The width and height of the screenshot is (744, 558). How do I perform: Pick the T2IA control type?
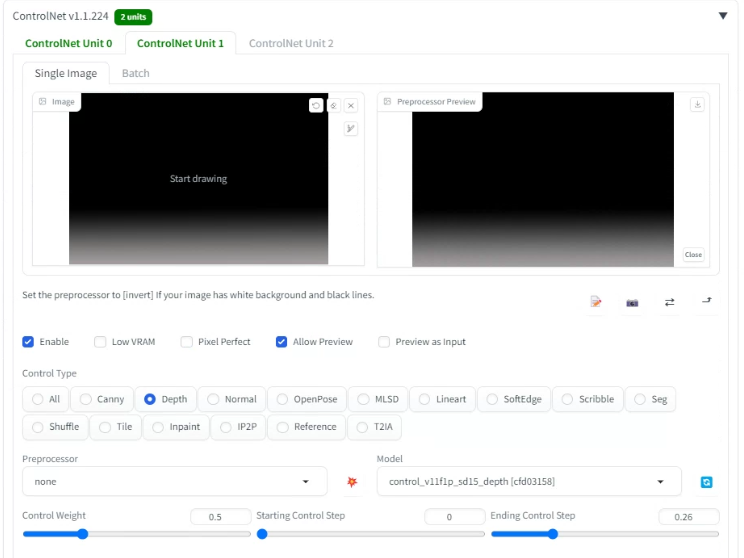pyautogui.click(x=374, y=427)
